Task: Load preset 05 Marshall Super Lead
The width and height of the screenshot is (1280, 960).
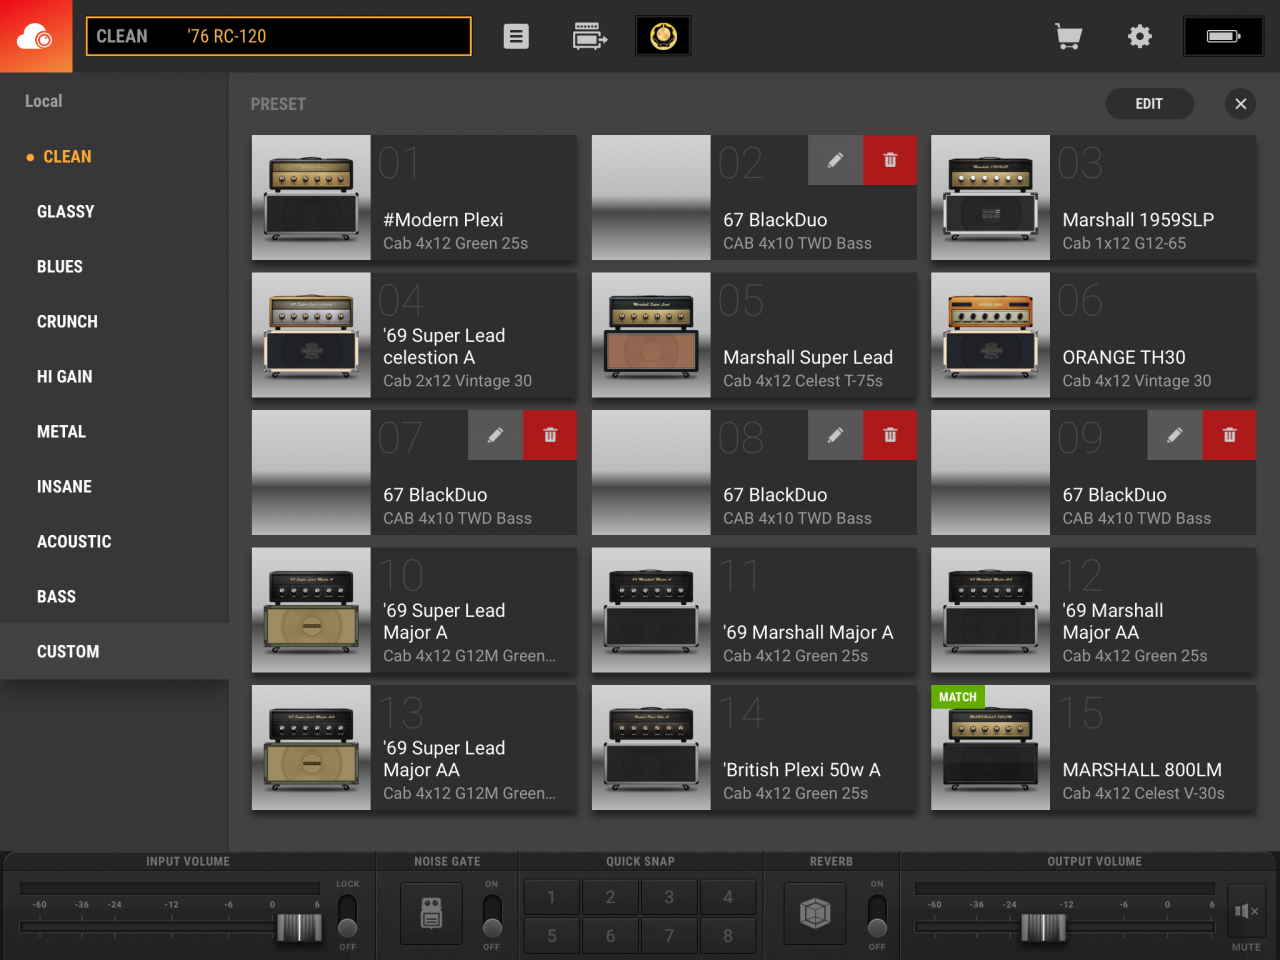Action: 754,335
